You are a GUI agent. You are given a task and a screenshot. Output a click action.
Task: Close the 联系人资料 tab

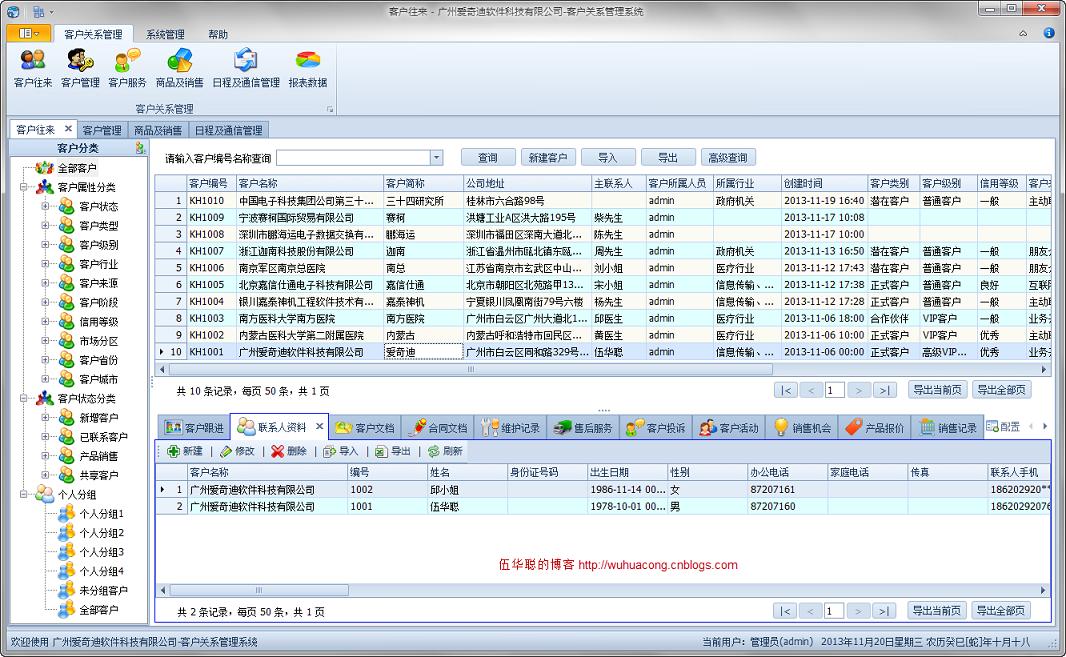[320, 426]
